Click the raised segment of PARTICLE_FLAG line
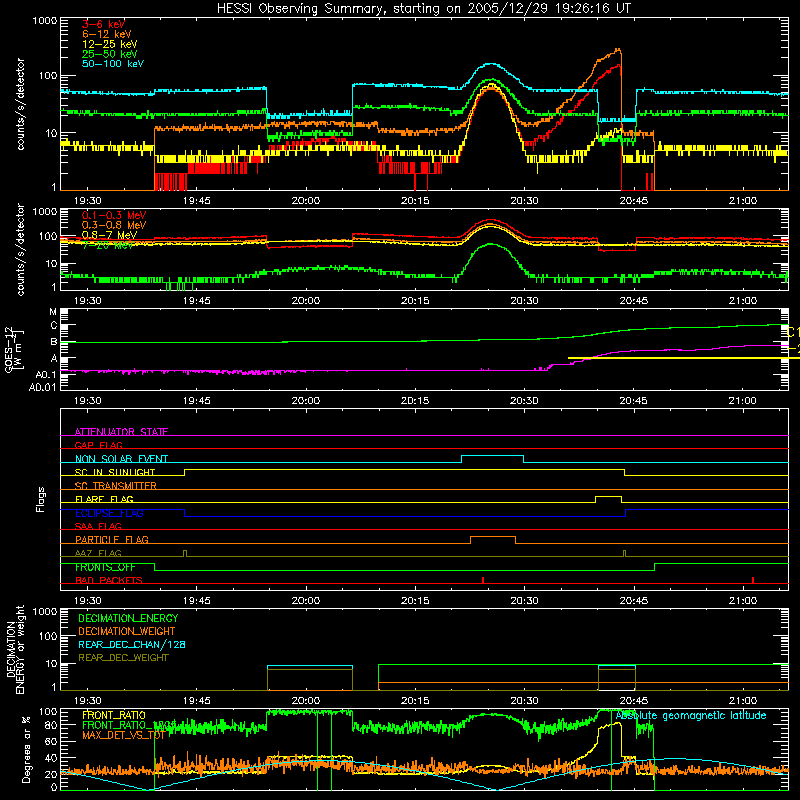 pos(492,537)
